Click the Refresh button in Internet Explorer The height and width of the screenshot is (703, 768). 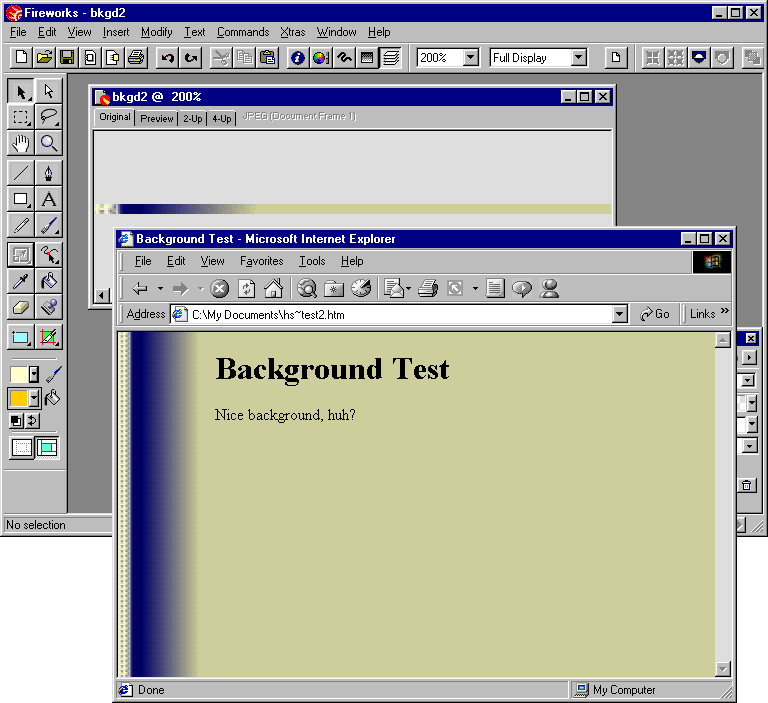coord(246,289)
